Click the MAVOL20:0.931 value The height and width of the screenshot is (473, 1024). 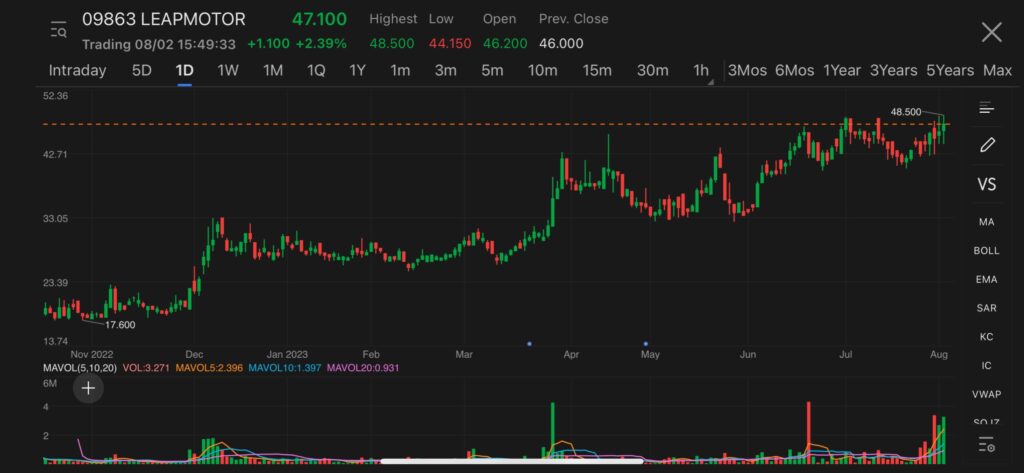coord(363,368)
